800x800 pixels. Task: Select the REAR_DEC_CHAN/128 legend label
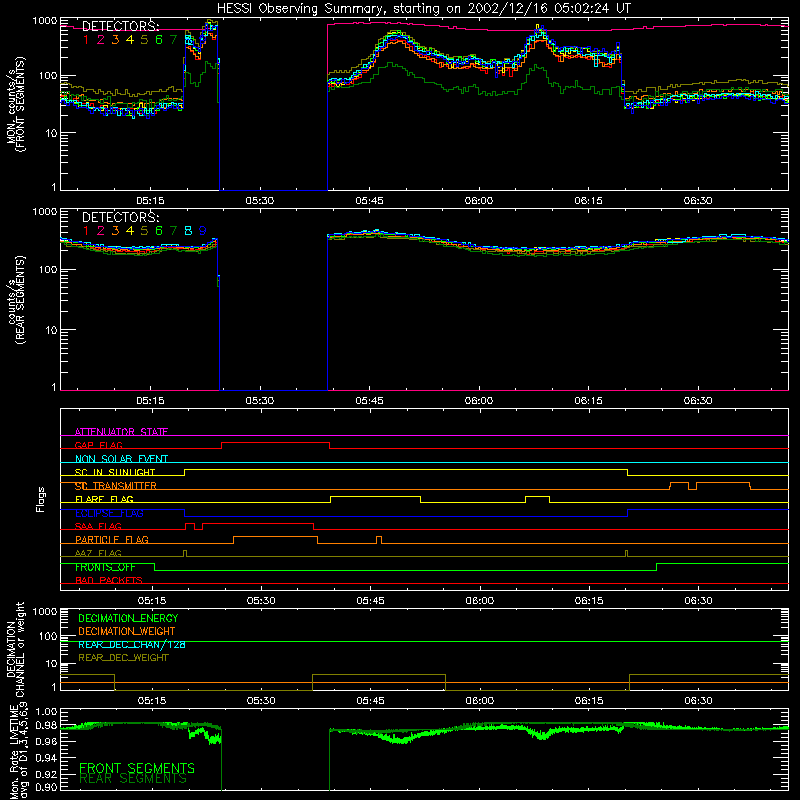click(x=132, y=644)
